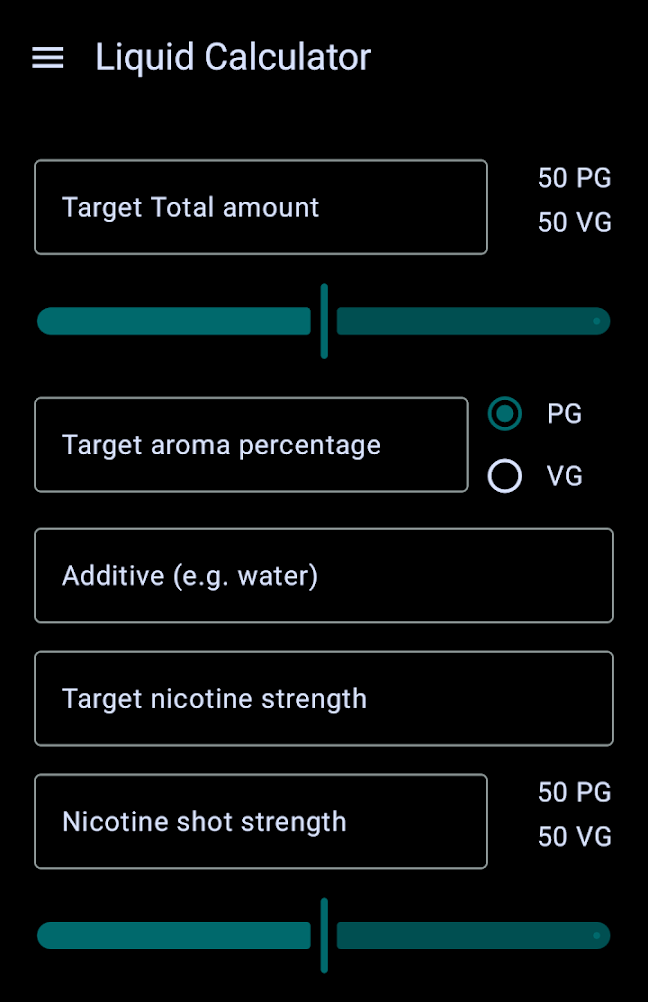Click into the Additive (e.g. water) field
The height and width of the screenshot is (1002, 648).
[323, 576]
